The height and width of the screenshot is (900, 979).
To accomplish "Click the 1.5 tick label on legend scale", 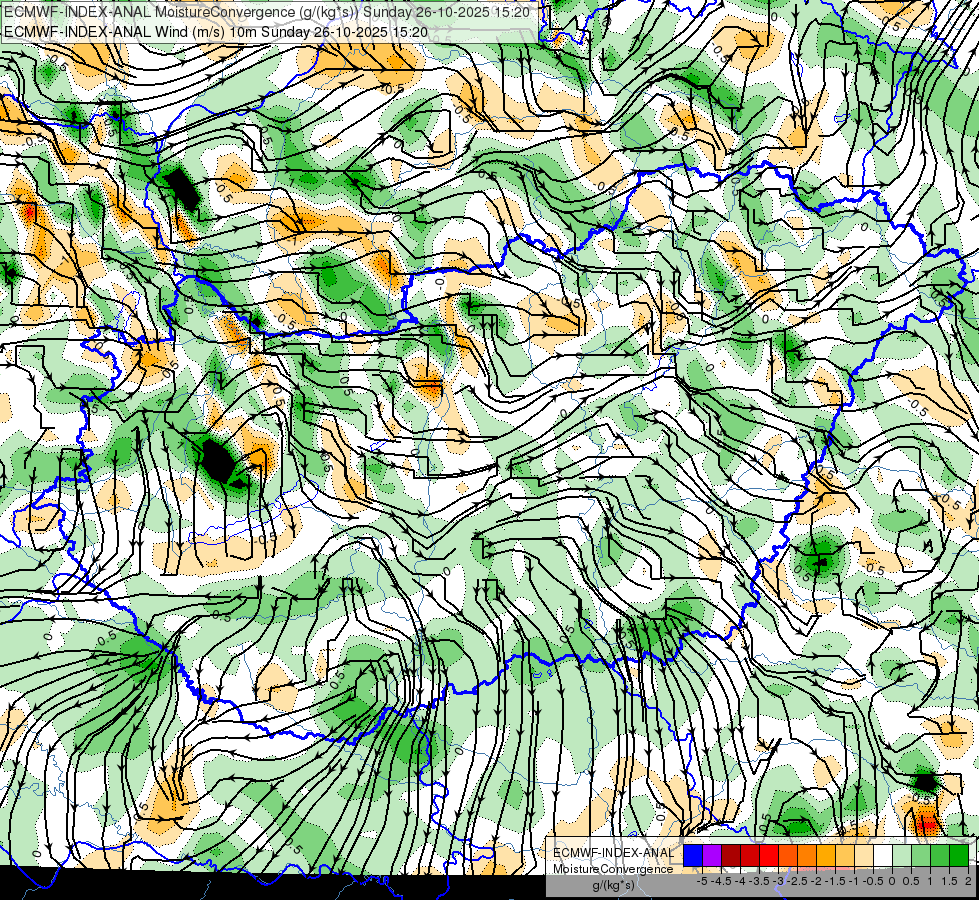I will tap(949, 881).
